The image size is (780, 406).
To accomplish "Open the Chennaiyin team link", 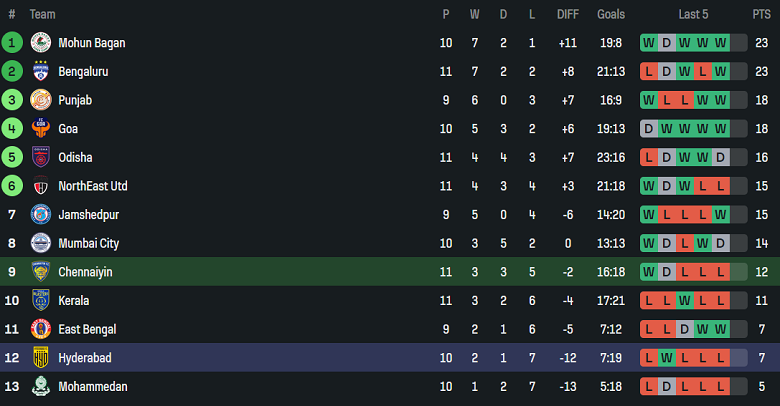I will point(85,272).
